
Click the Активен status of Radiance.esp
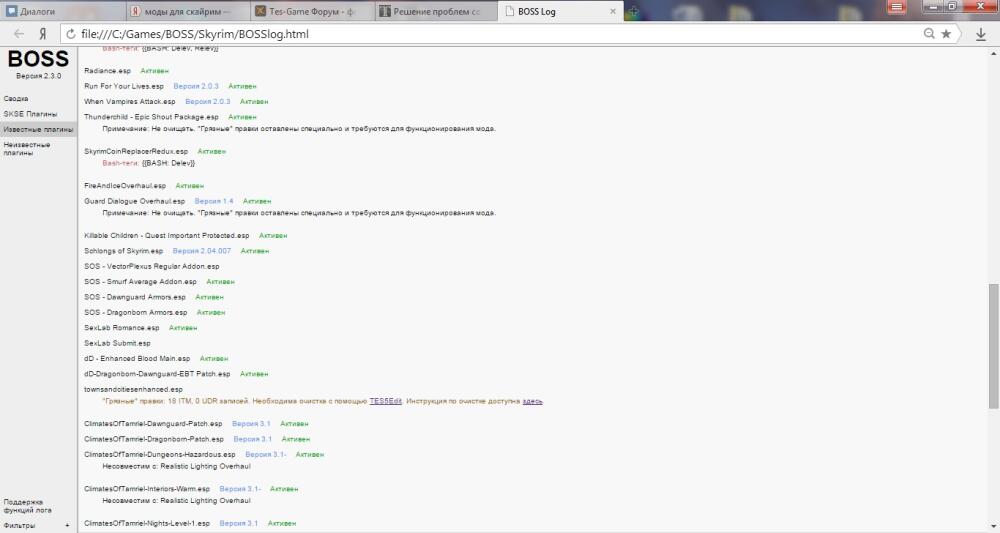pos(154,71)
